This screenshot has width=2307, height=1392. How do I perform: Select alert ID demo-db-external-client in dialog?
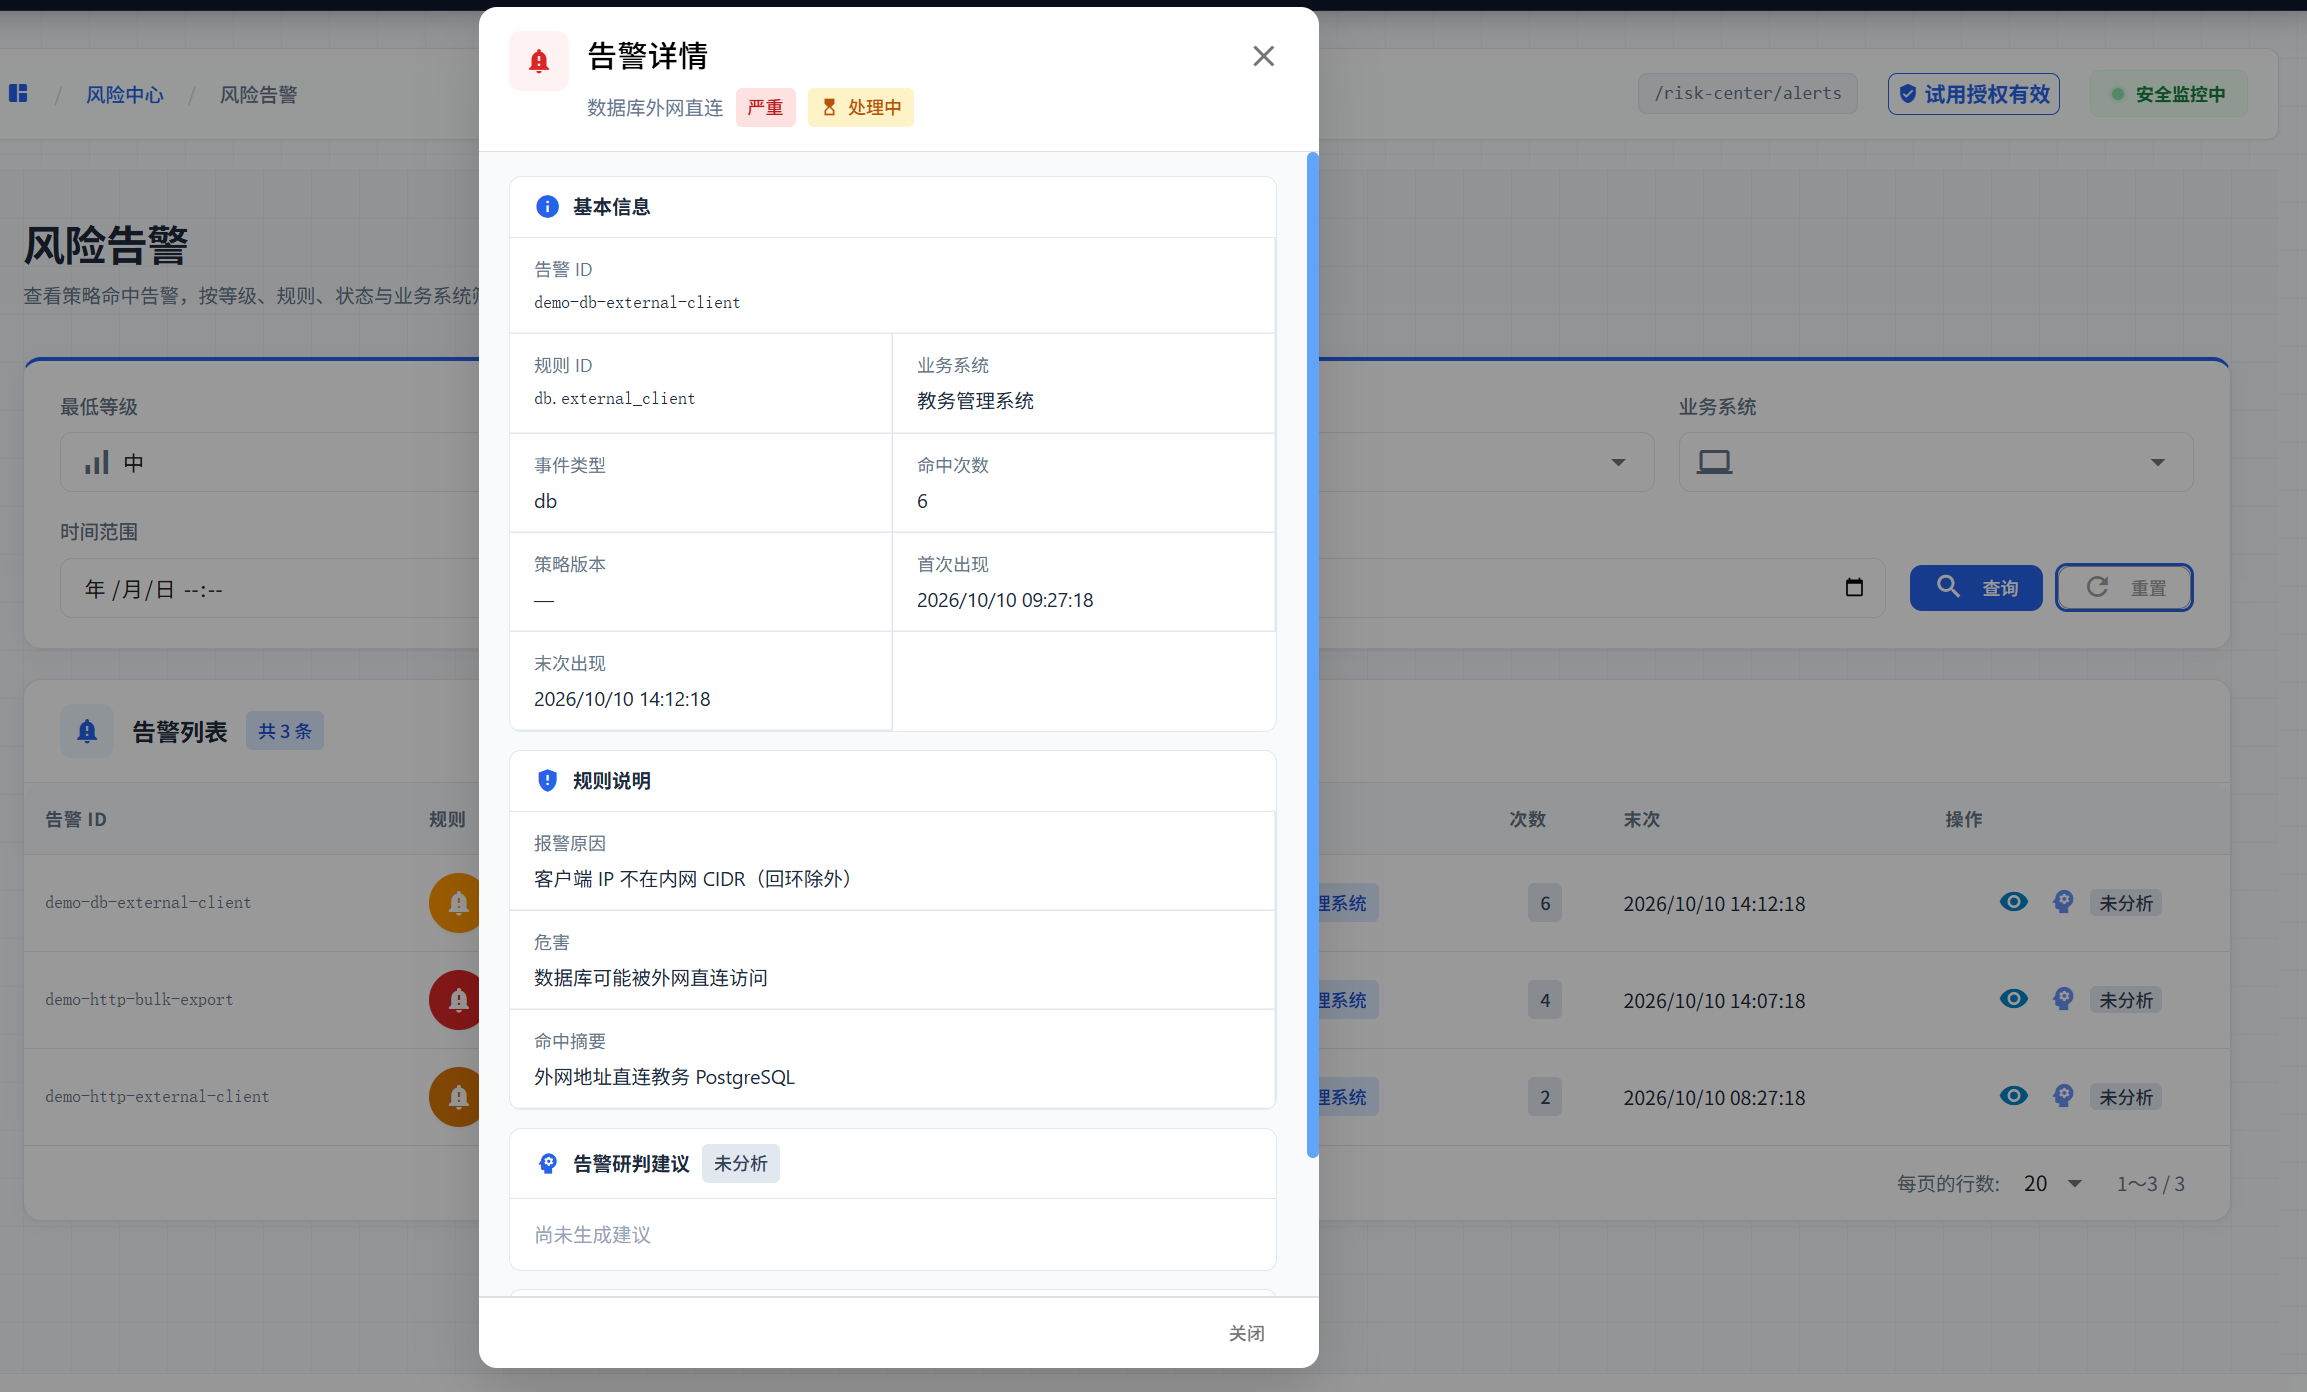(x=637, y=302)
